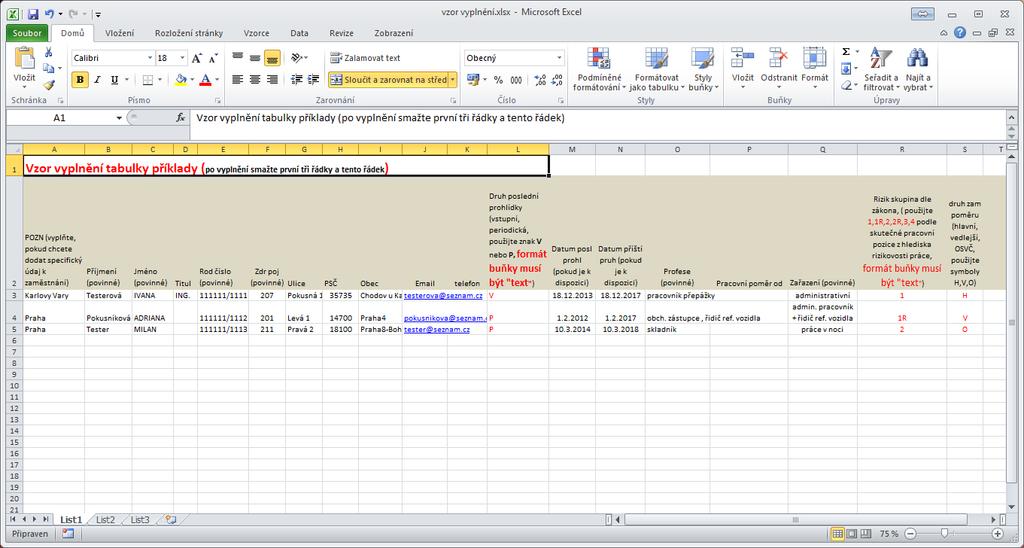The height and width of the screenshot is (548, 1024).
Task: Click the zoom in plus button
Action: (997, 534)
